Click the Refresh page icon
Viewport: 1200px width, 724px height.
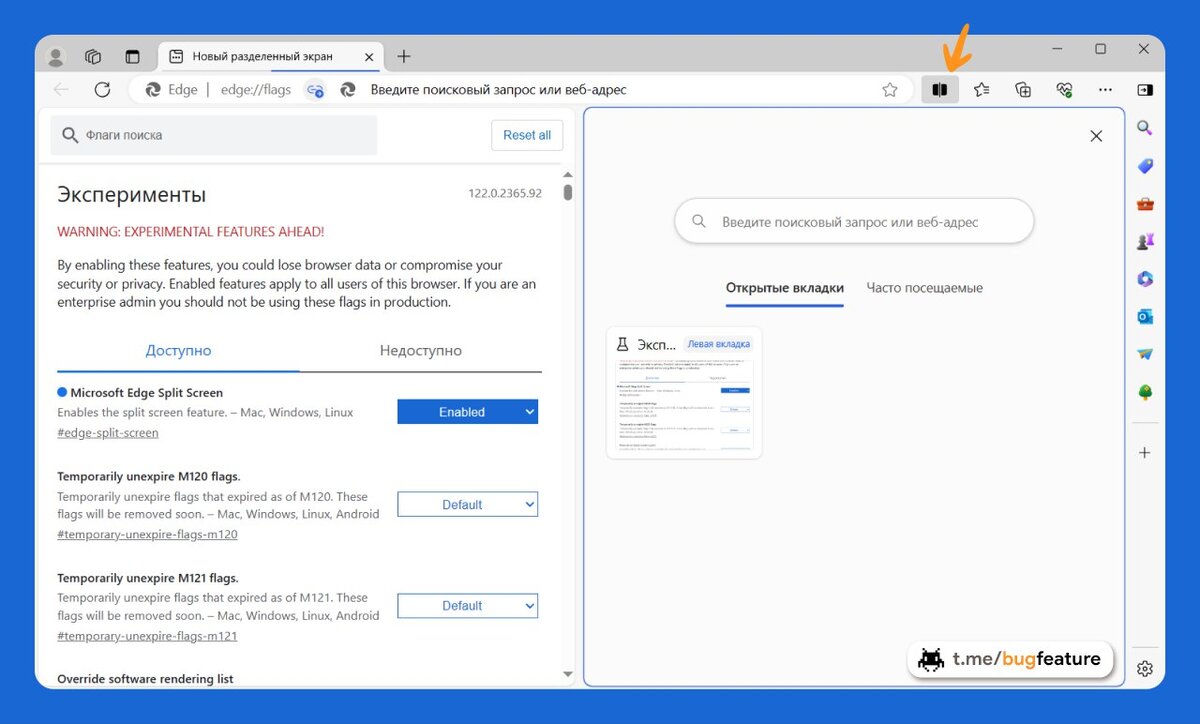tap(102, 90)
